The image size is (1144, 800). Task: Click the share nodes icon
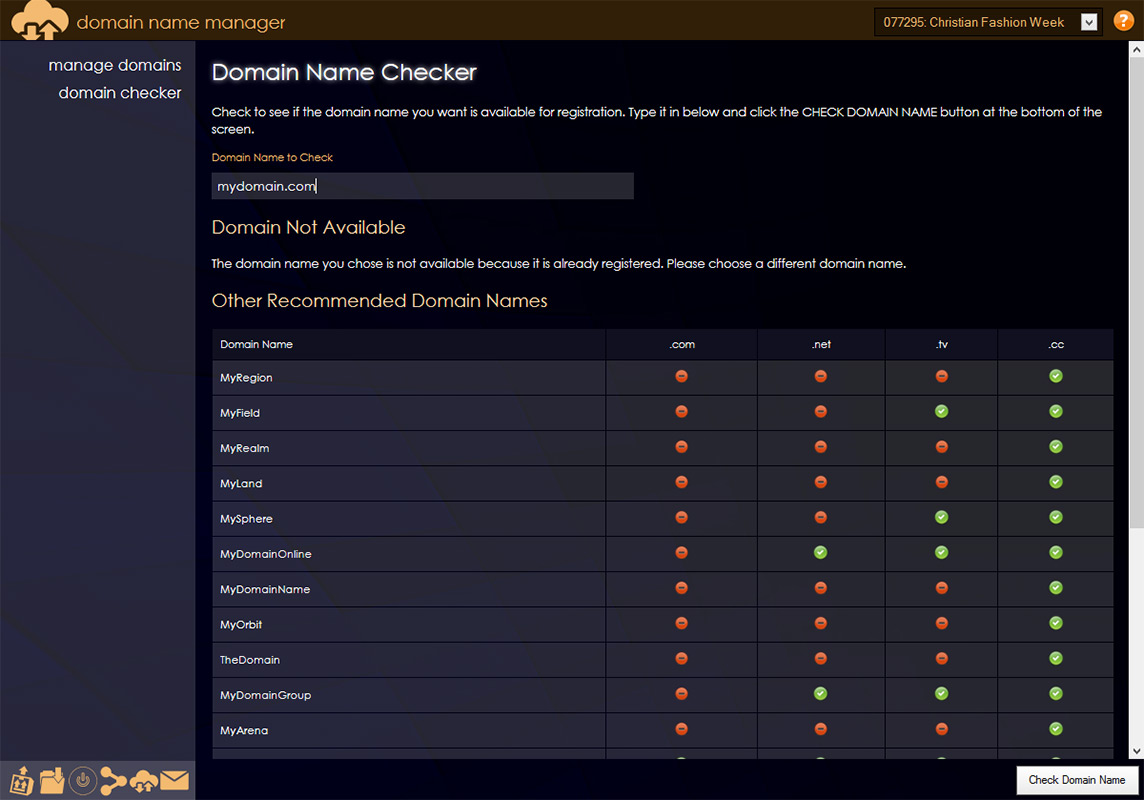[113, 779]
